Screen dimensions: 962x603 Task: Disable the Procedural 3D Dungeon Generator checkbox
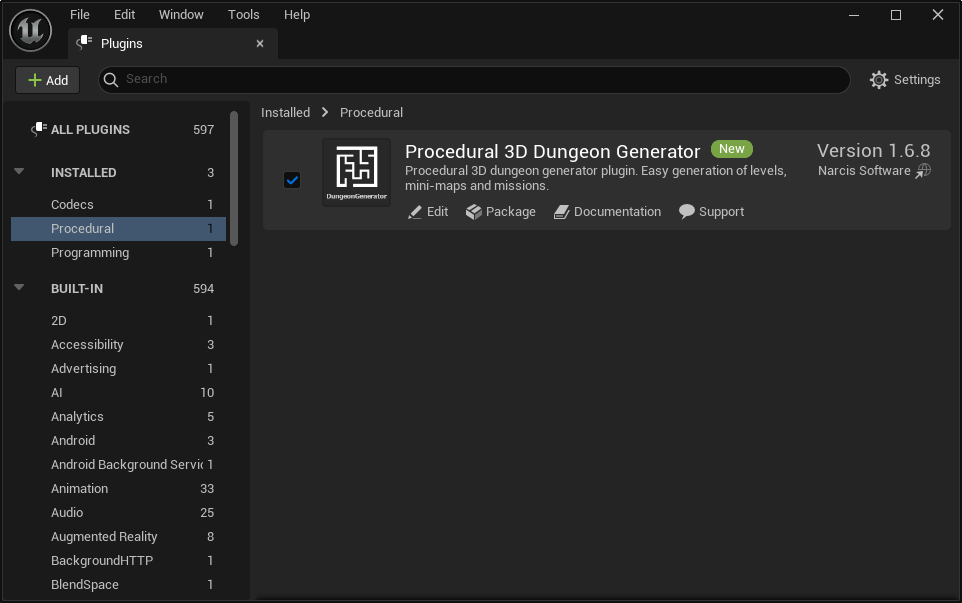click(x=292, y=180)
